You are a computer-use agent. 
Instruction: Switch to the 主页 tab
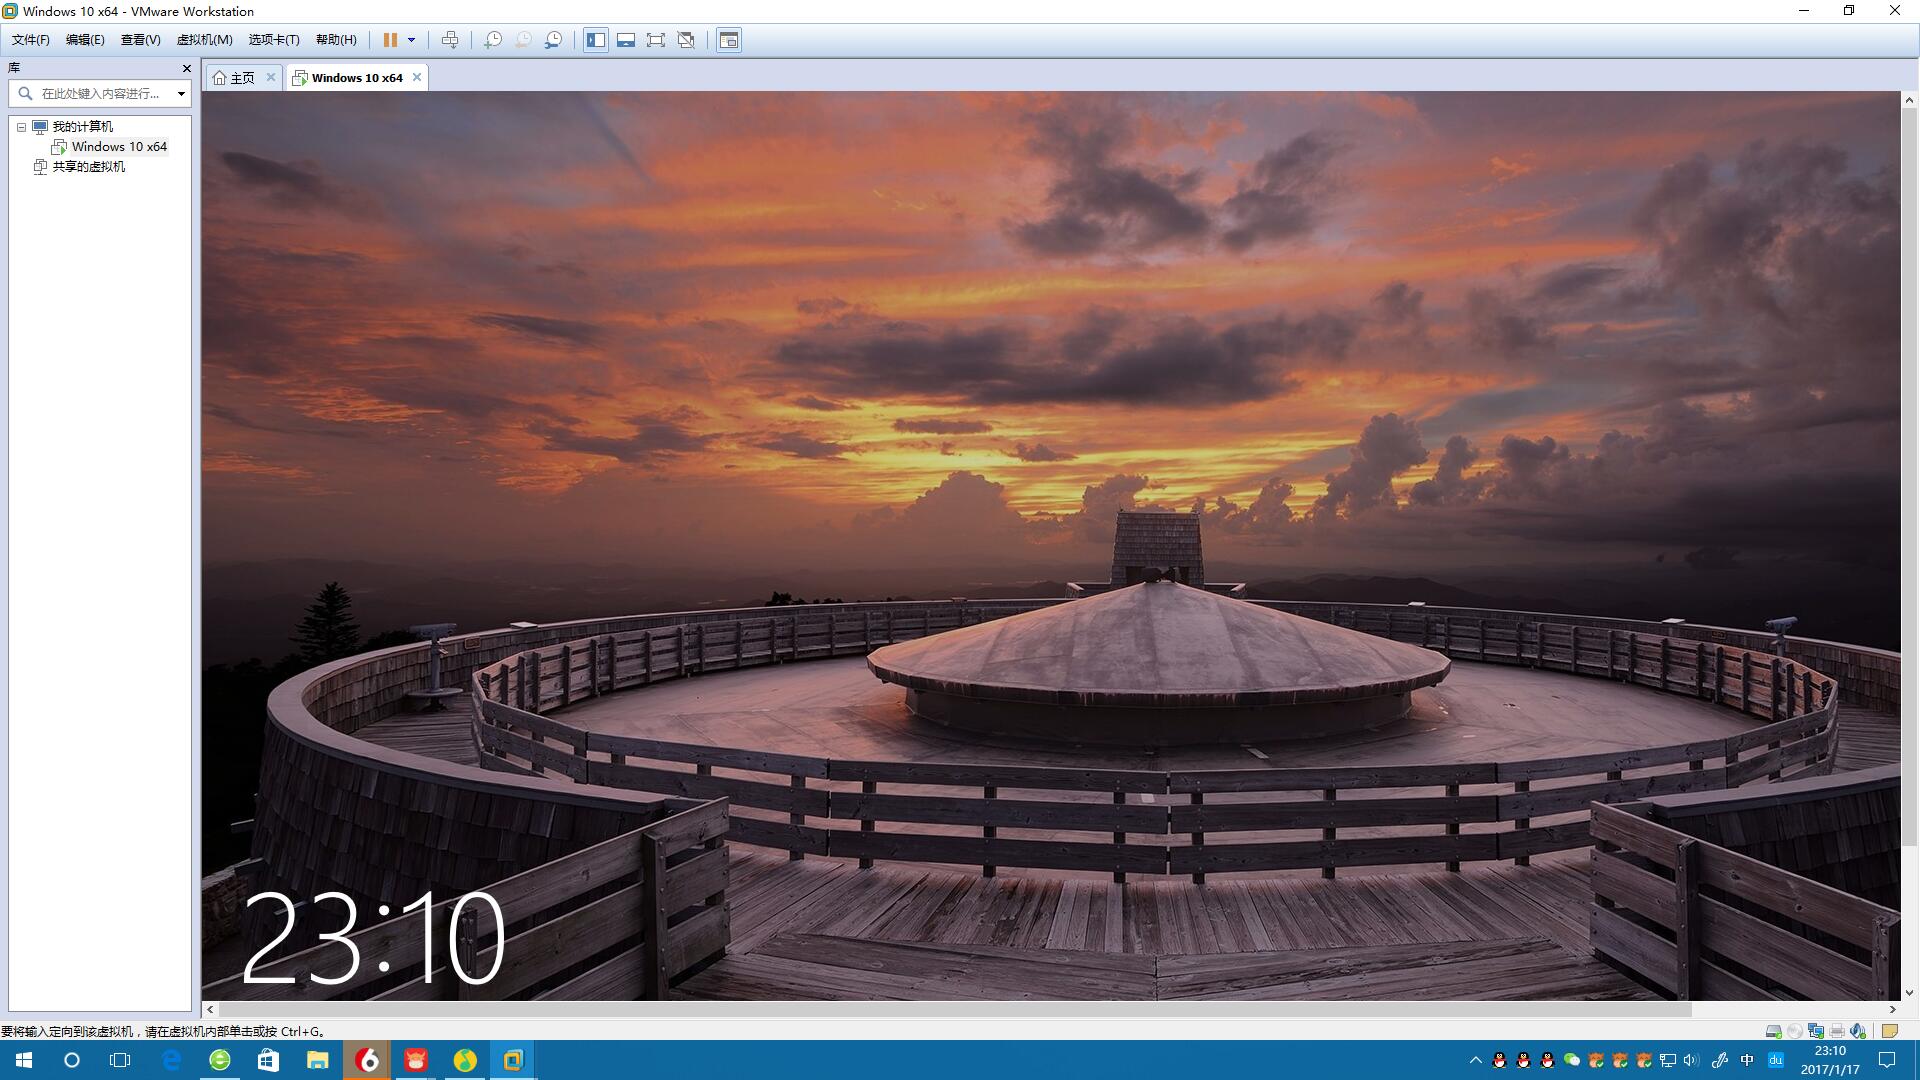(241, 78)
